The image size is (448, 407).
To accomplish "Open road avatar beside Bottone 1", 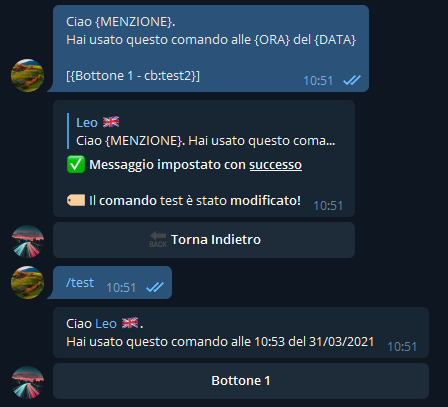I will point(27,382).
